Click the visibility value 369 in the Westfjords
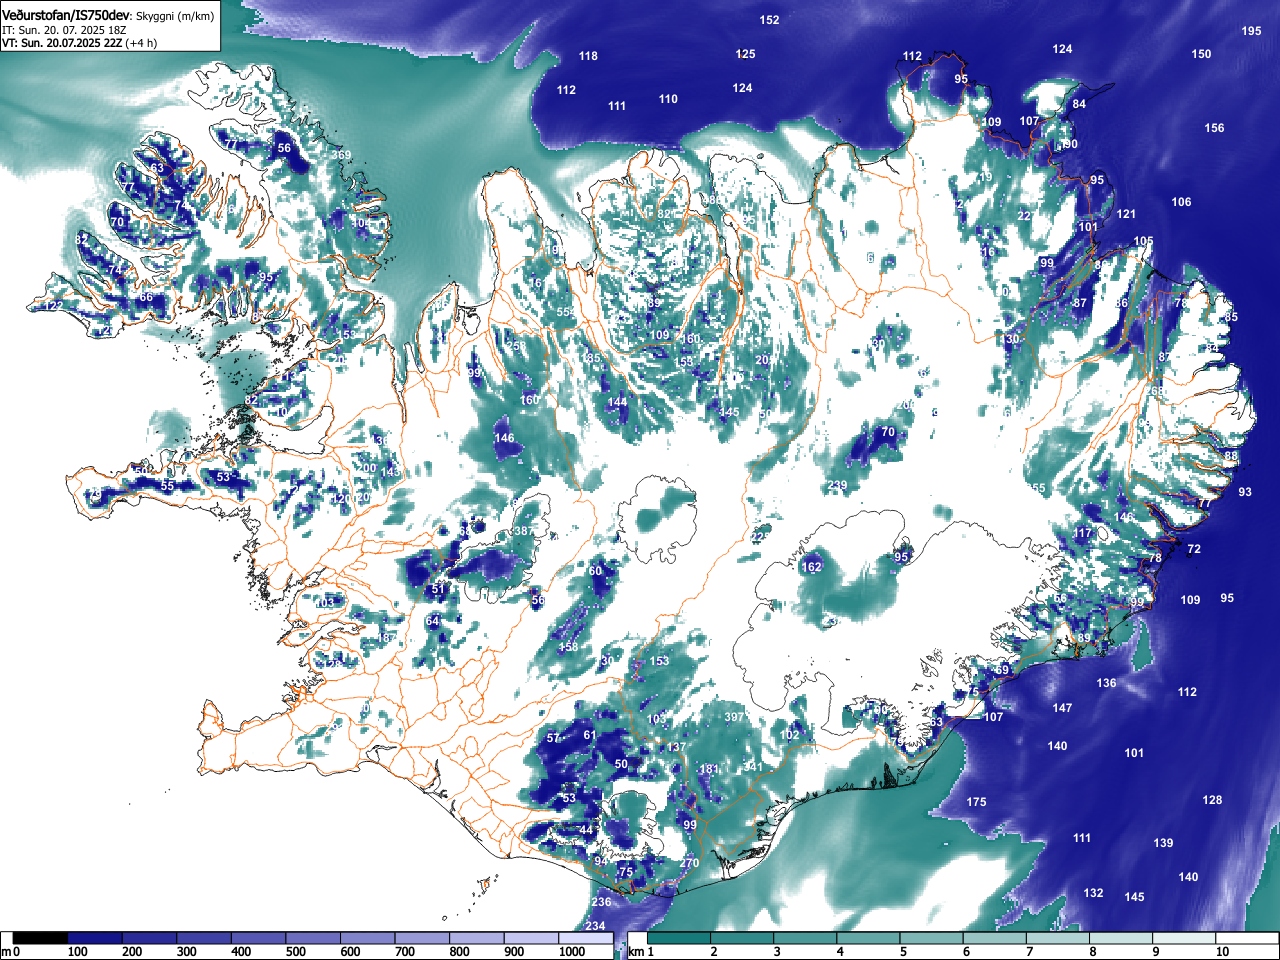 pos(342,155)
